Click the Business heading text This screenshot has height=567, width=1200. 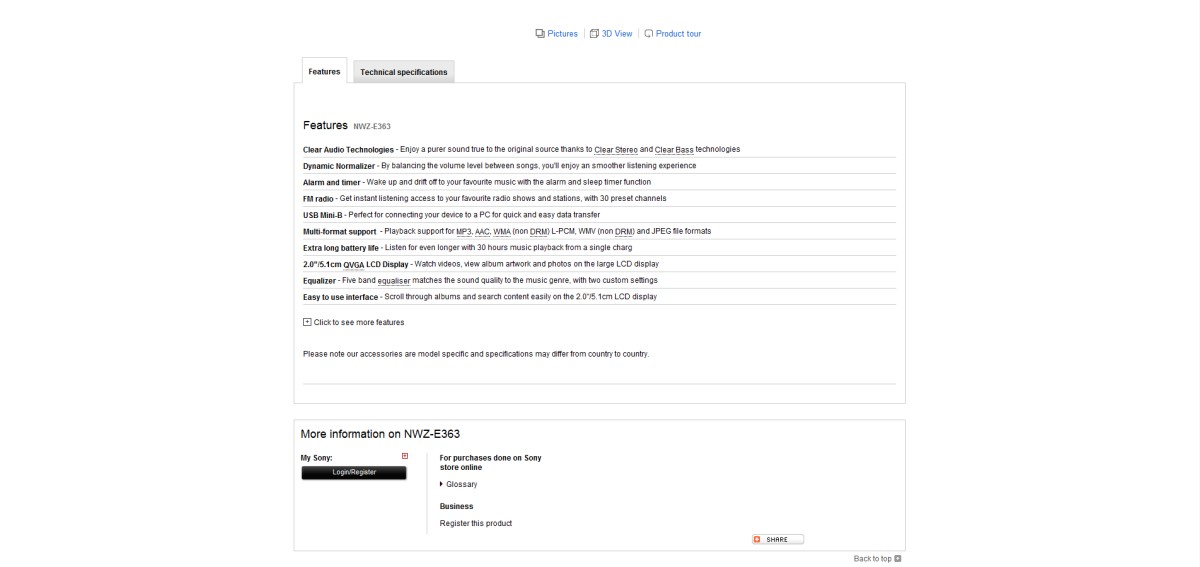456,506
